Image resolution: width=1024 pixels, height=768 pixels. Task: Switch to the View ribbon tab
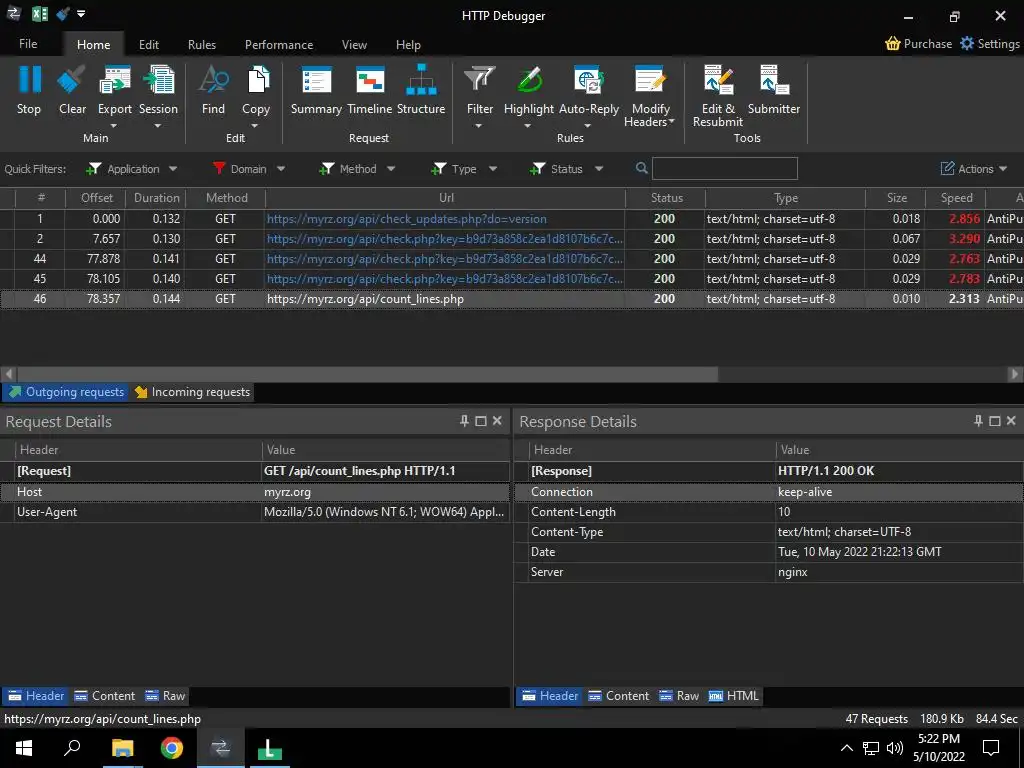354,44
